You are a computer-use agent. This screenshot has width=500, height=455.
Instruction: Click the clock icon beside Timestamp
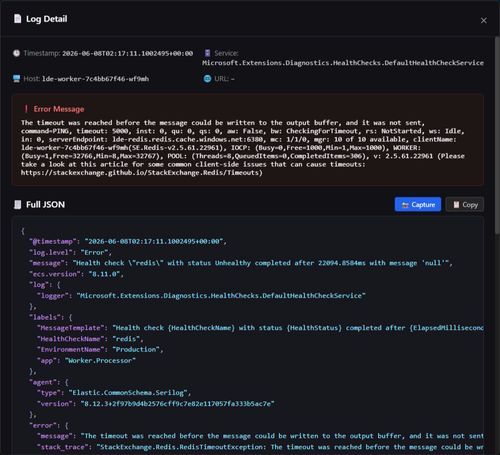tap(16, 53)
